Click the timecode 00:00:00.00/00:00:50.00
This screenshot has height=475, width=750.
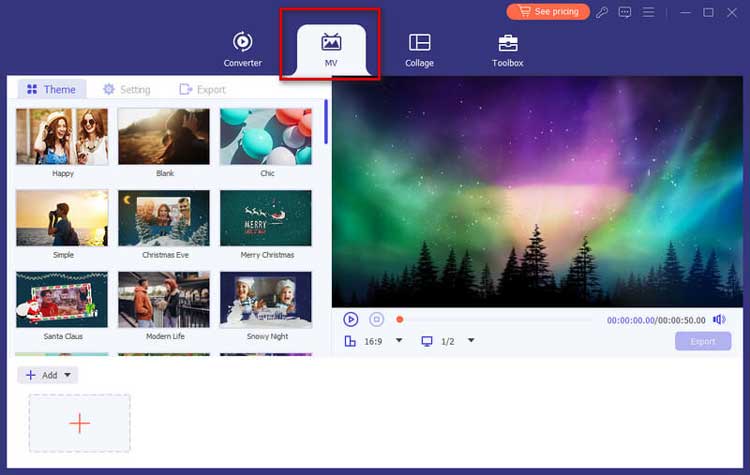[656, 320]
